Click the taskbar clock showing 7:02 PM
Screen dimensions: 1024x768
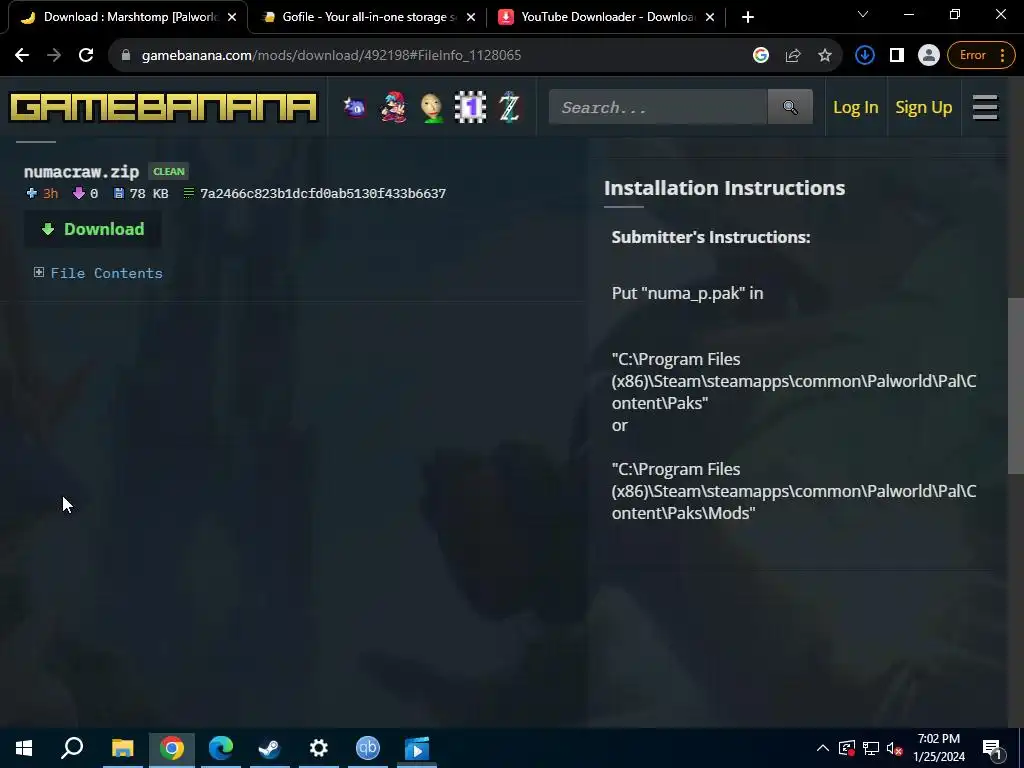point(939,748)
